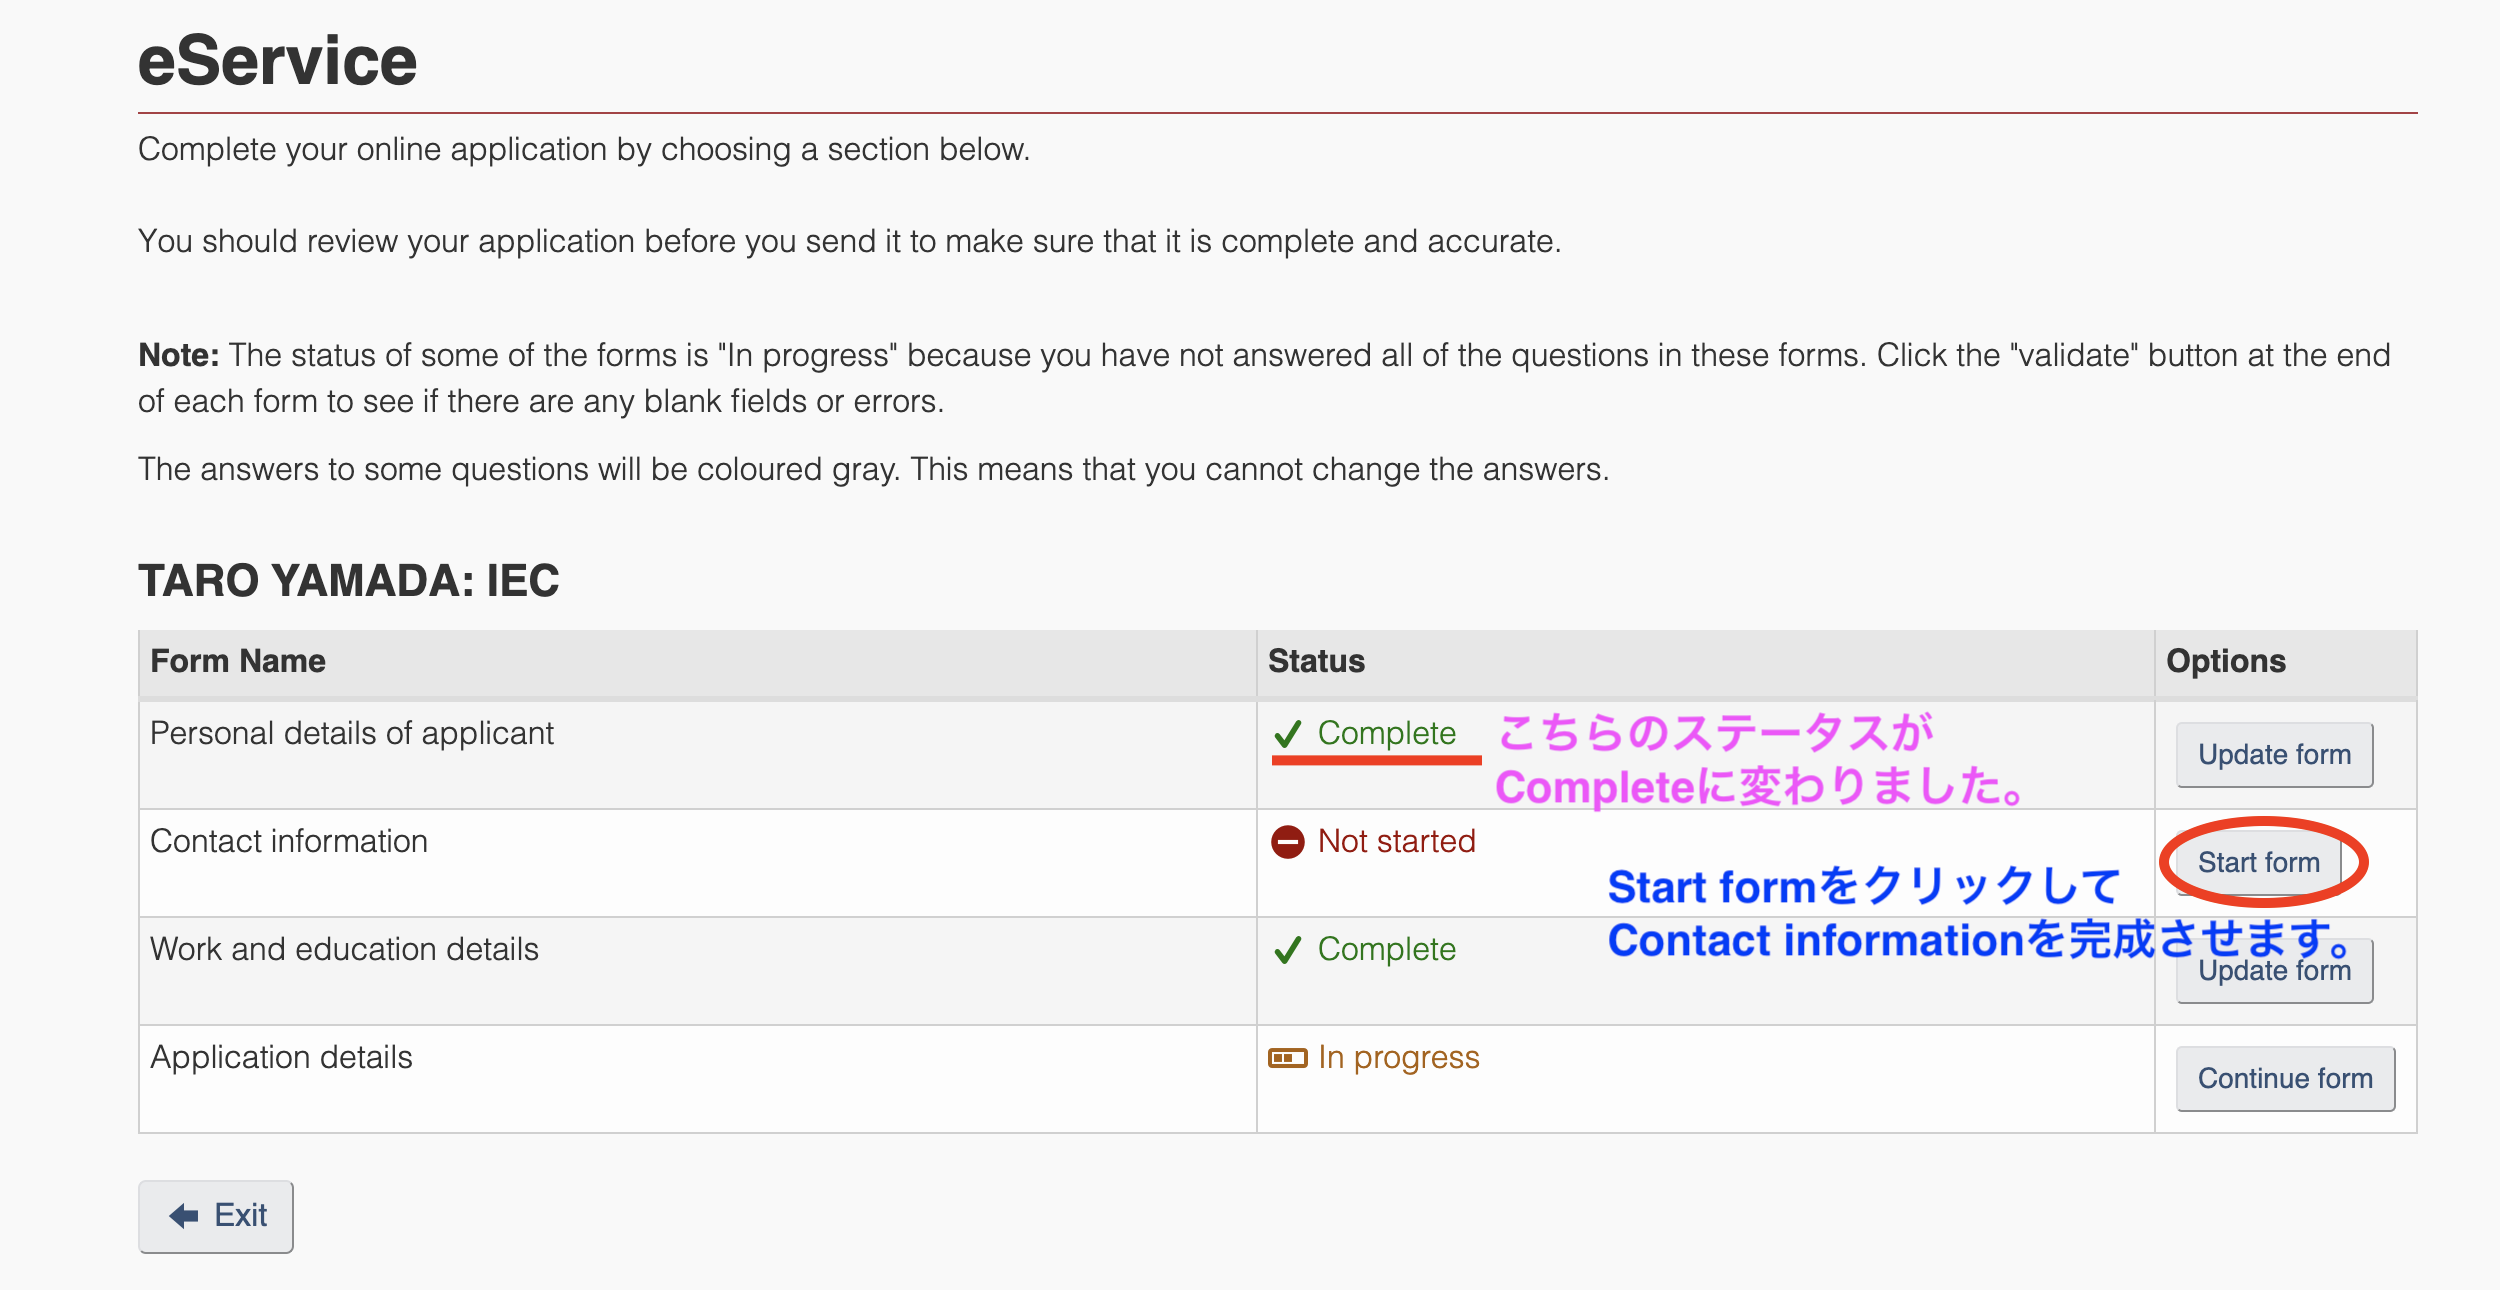Click the eService page heading

(277, 61)
